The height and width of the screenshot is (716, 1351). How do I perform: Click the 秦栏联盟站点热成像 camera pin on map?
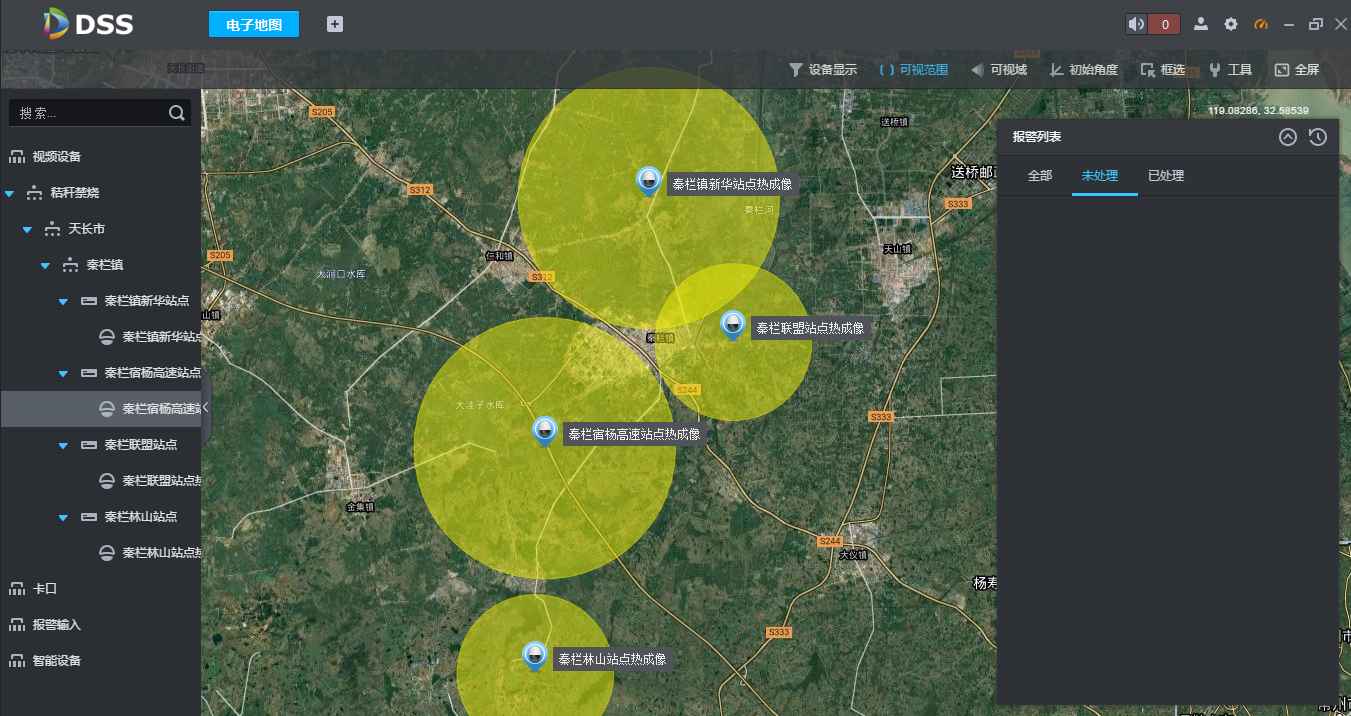pyautogui.click(x=733, y=325)
